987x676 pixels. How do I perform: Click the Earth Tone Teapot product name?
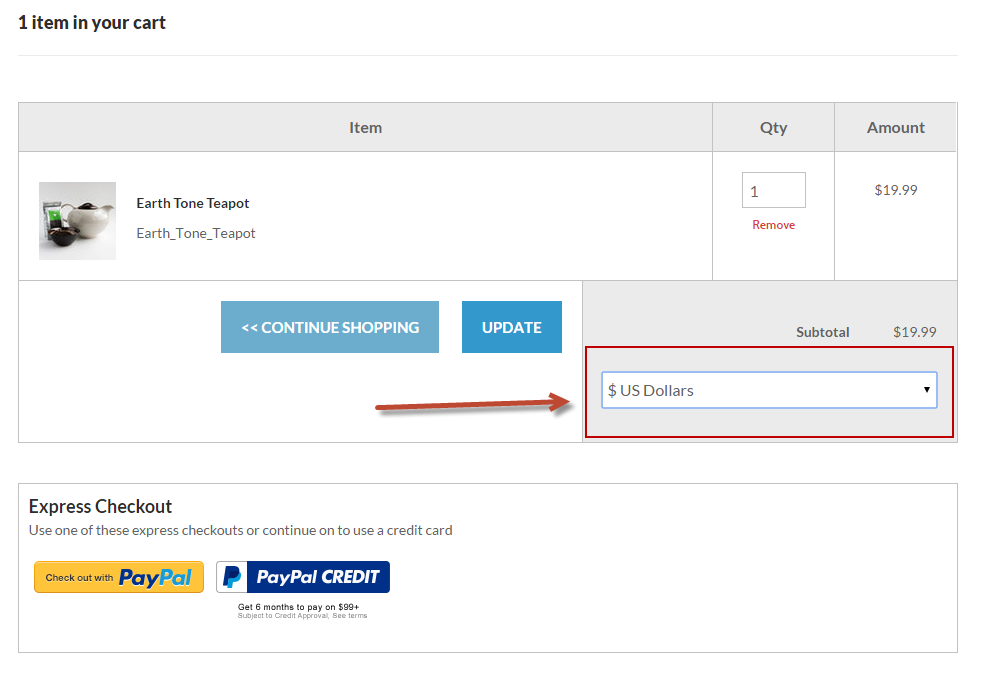193,203
